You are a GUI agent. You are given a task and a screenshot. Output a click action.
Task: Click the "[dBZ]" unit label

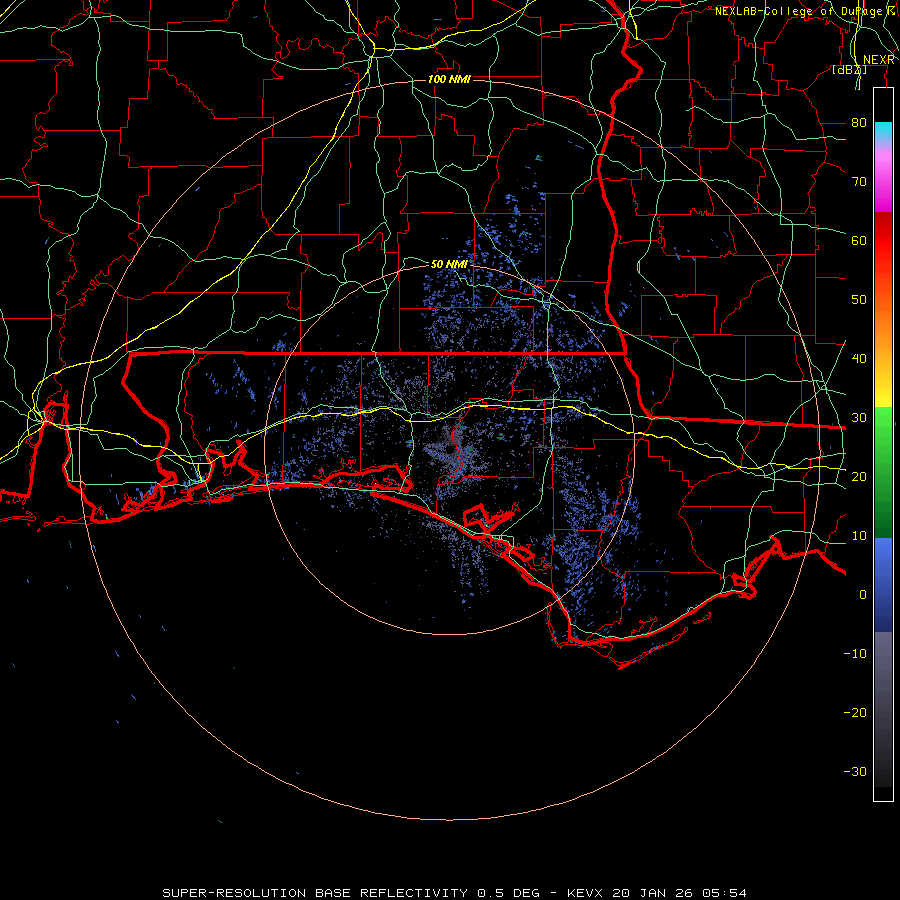[x=849, y=70]
